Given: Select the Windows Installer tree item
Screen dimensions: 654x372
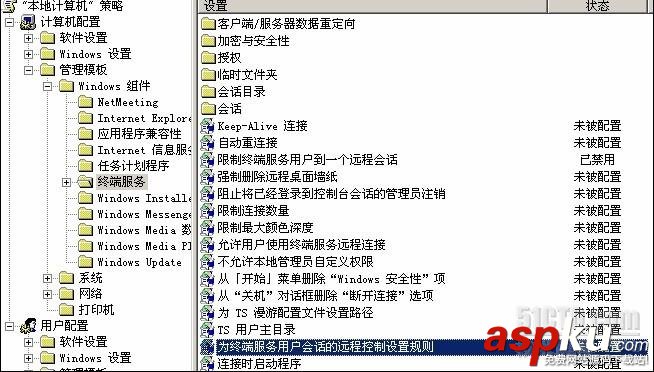Looking at the screenshot, I should tap(144, 198).
